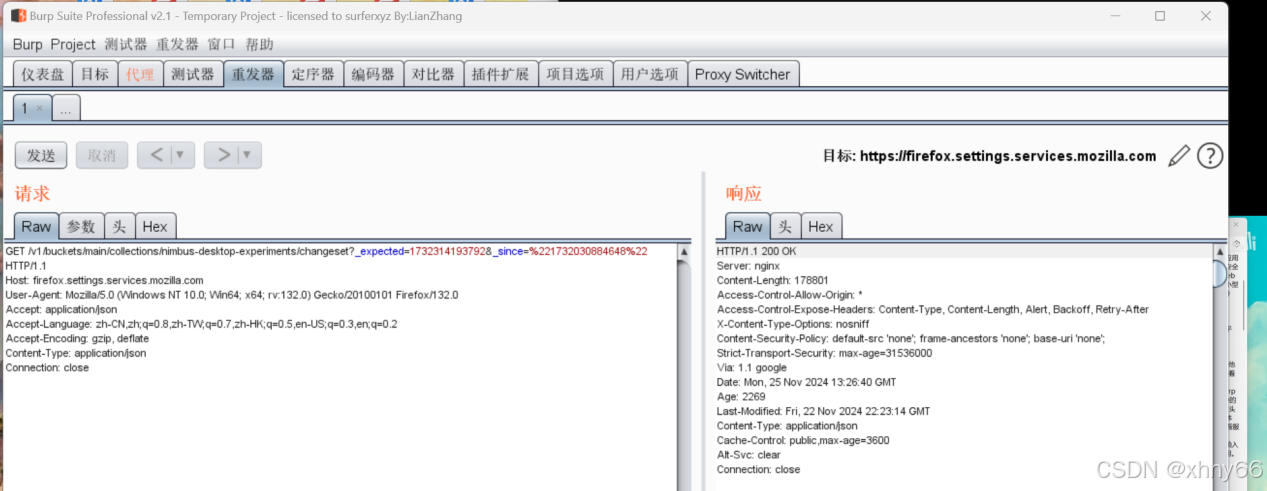Image resolution: width=1267 pixels, height=491 pixels.
Task: Switch to the 项目选项 tab
Action: (x=575, y=74)
